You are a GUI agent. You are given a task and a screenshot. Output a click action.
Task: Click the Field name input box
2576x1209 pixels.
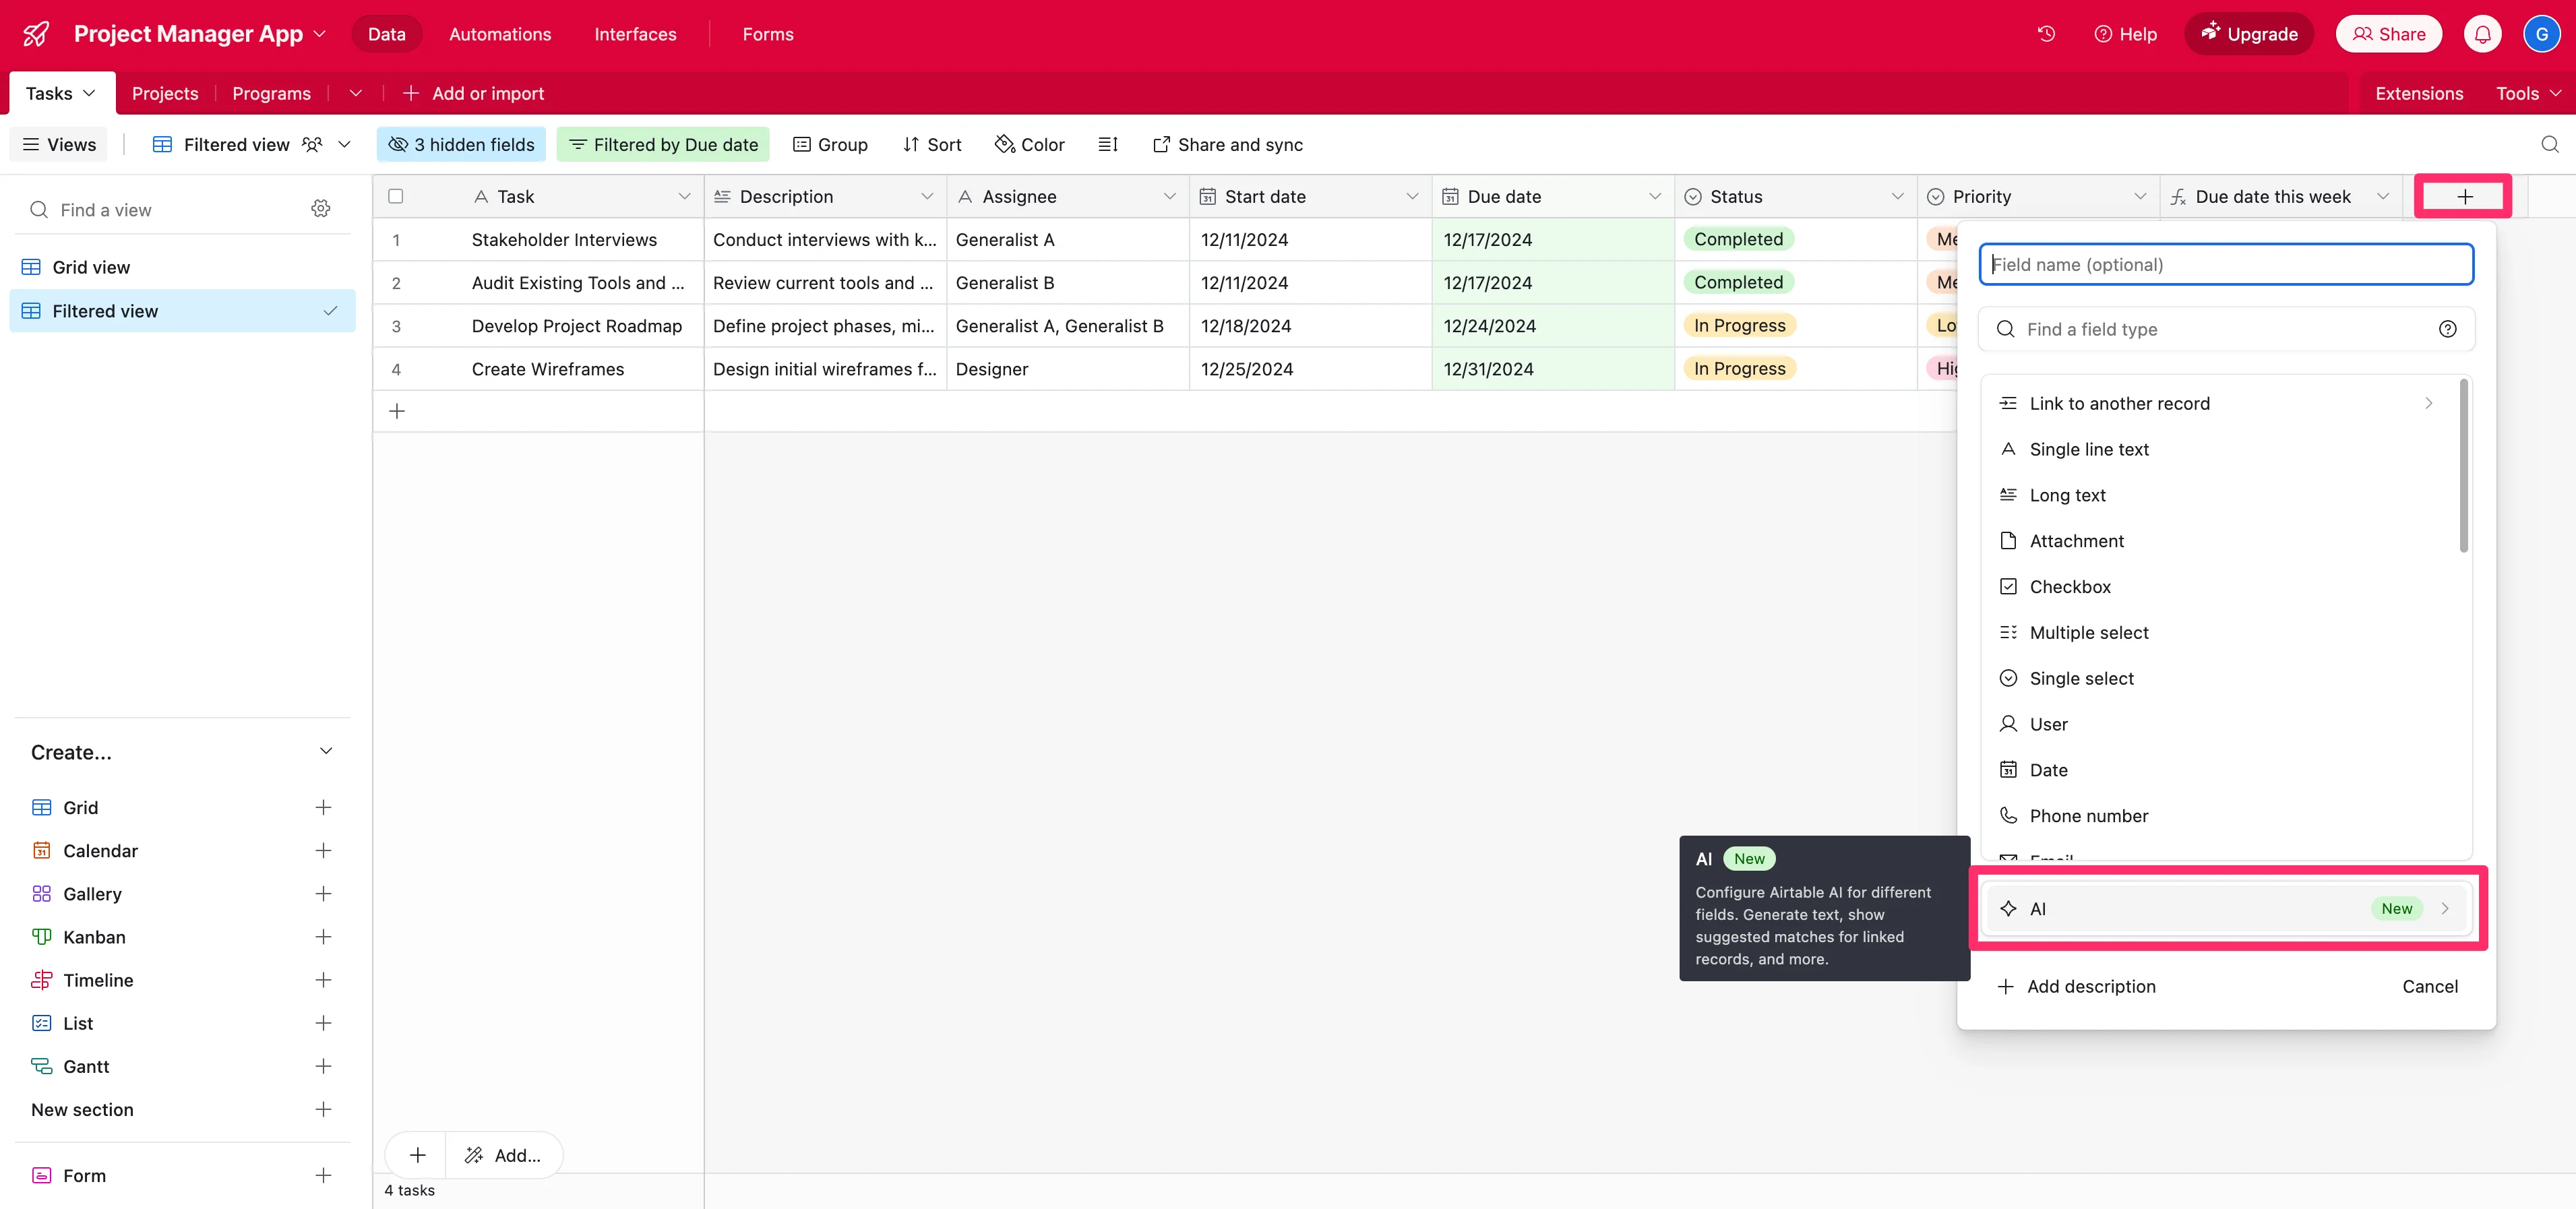[x=2225, y=265]
